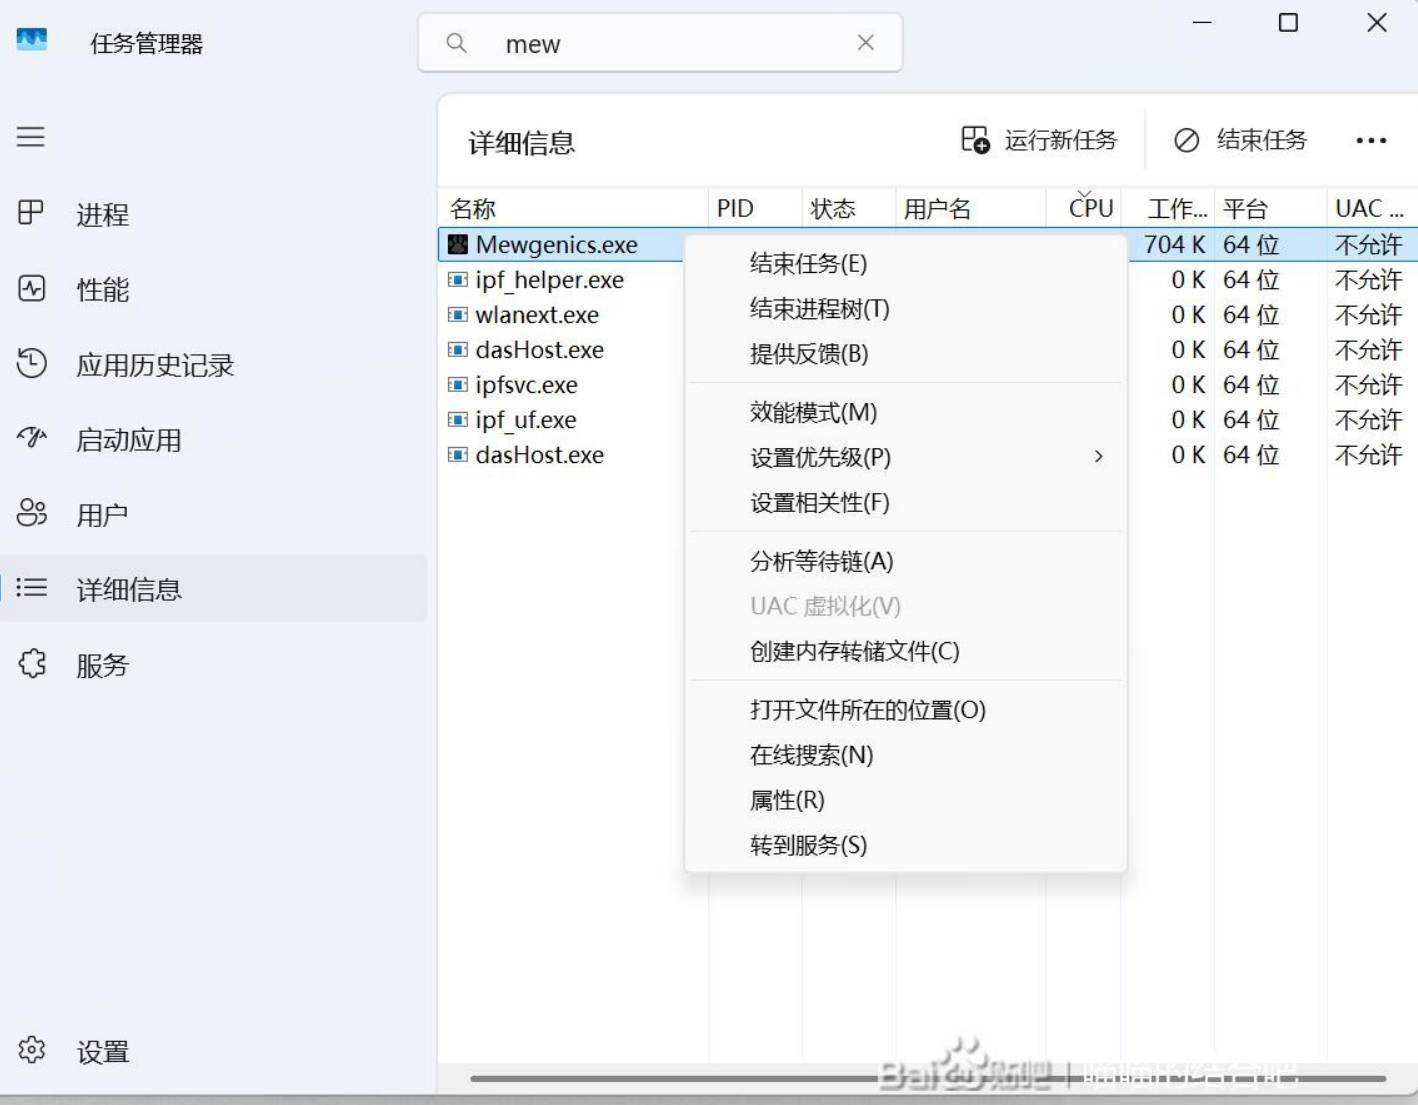The width and height of the screenshot is (1418, 1105).
Task: Select the wlanext.exe process row
Action: coord(538,315)
